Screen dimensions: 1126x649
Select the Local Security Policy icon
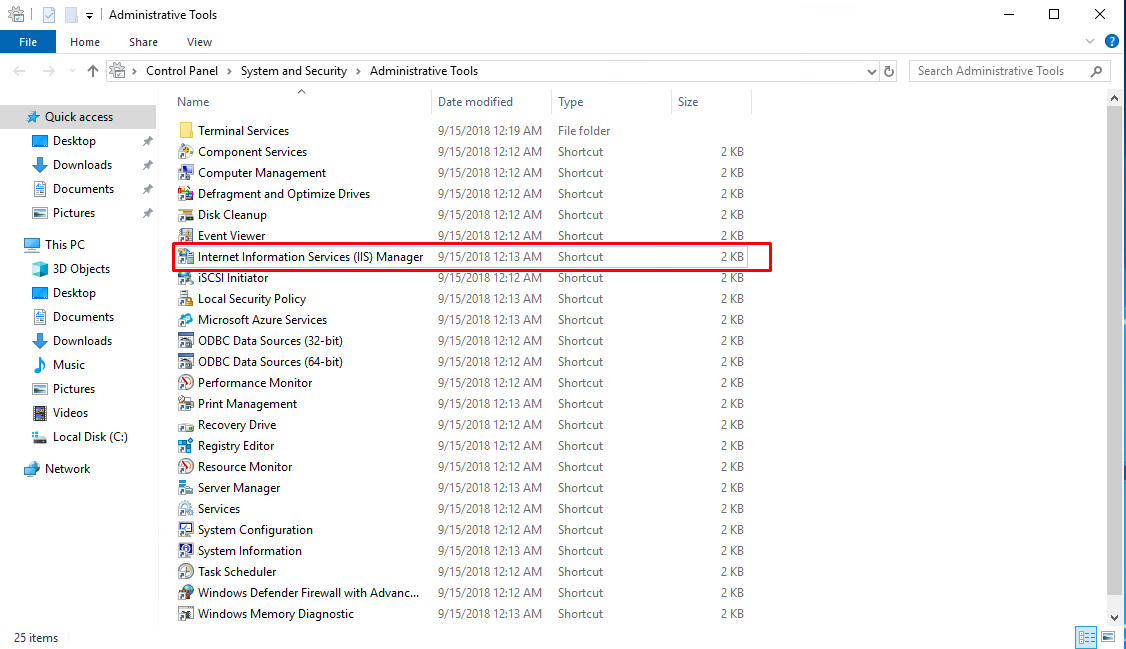185,299
